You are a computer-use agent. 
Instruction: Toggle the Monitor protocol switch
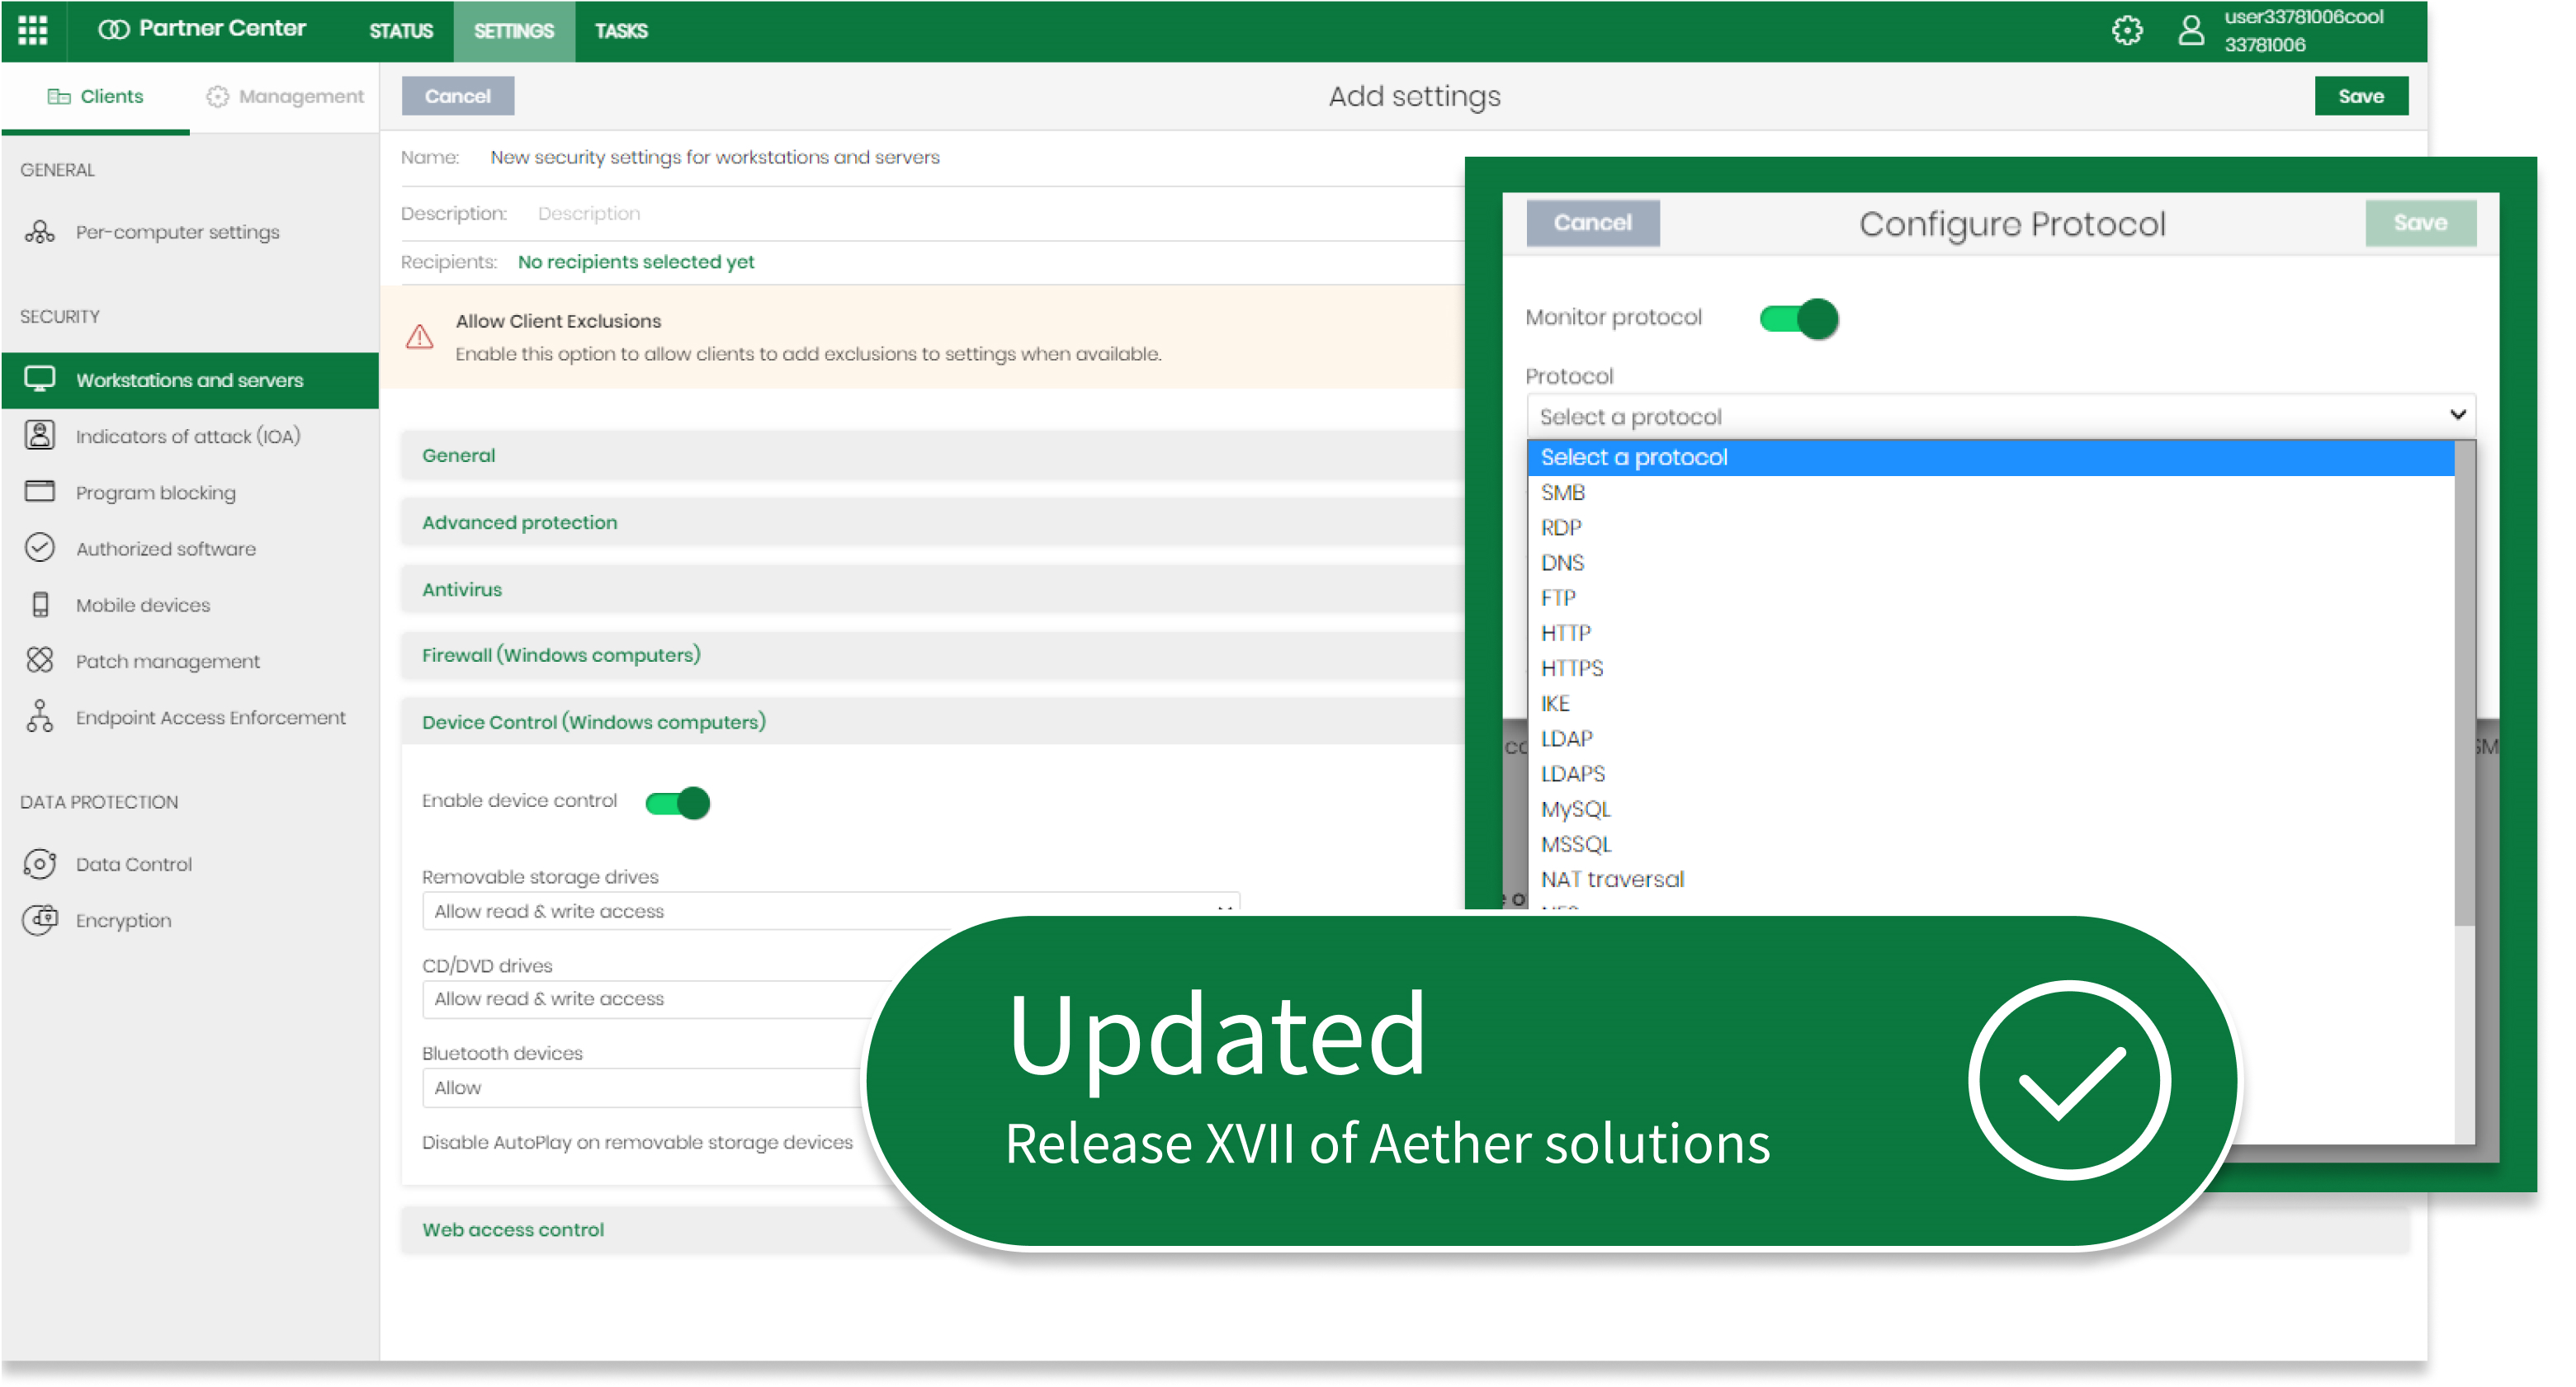1799,318
